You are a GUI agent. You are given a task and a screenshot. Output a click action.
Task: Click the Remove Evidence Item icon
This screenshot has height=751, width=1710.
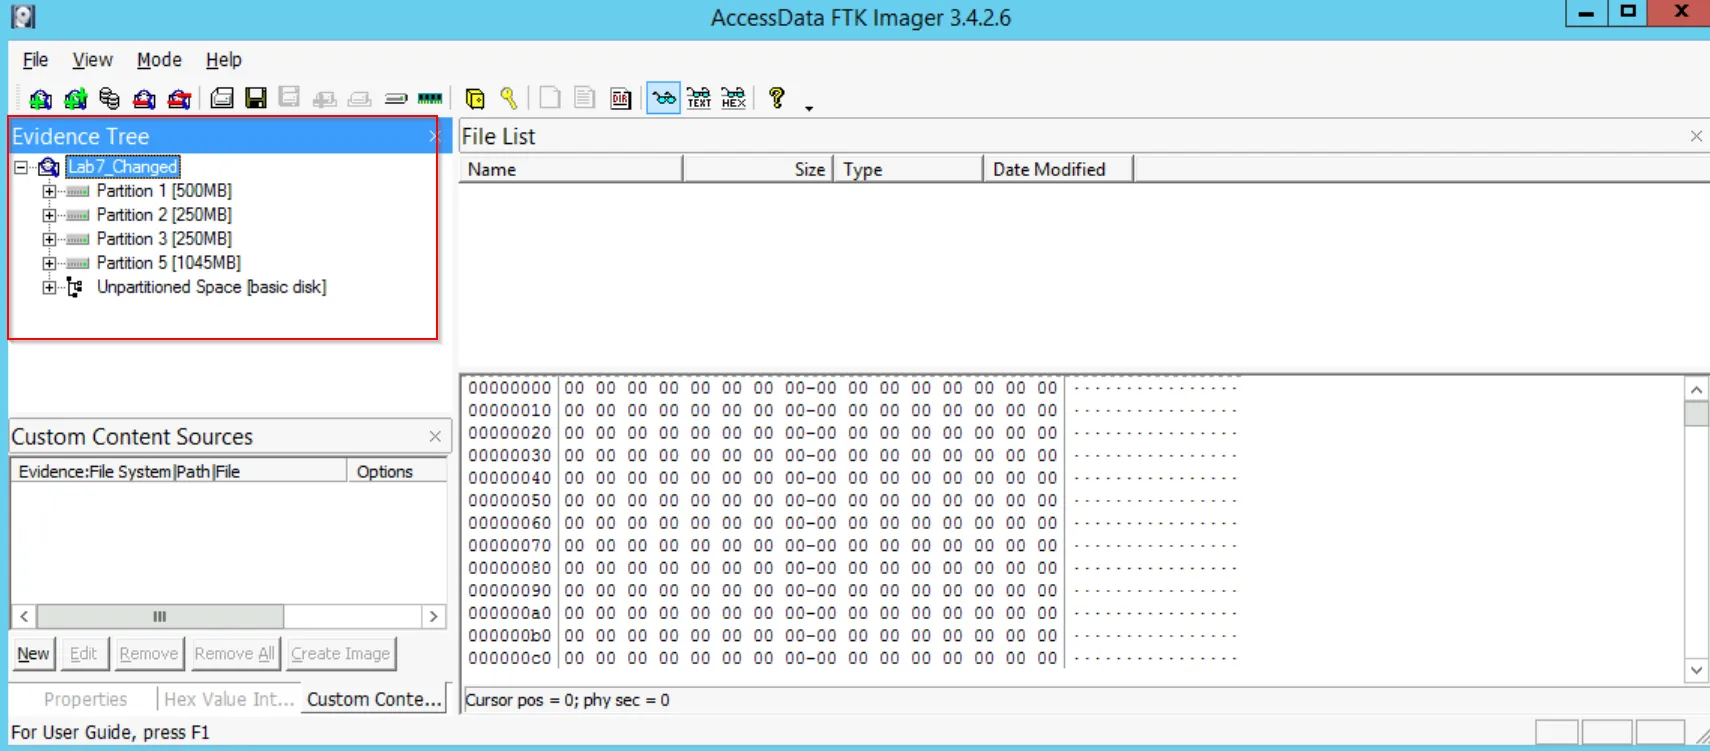click(x=144, y=98)
